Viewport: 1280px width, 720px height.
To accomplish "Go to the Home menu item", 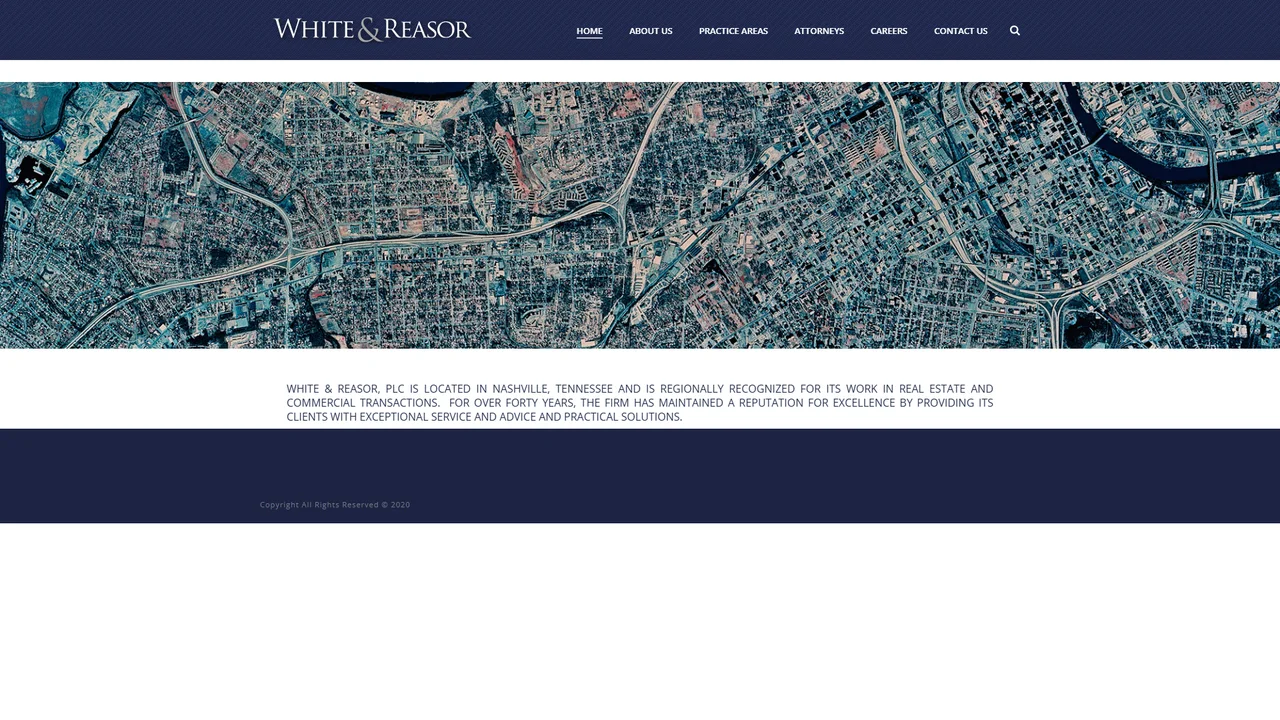I will [x=589, y=31].
